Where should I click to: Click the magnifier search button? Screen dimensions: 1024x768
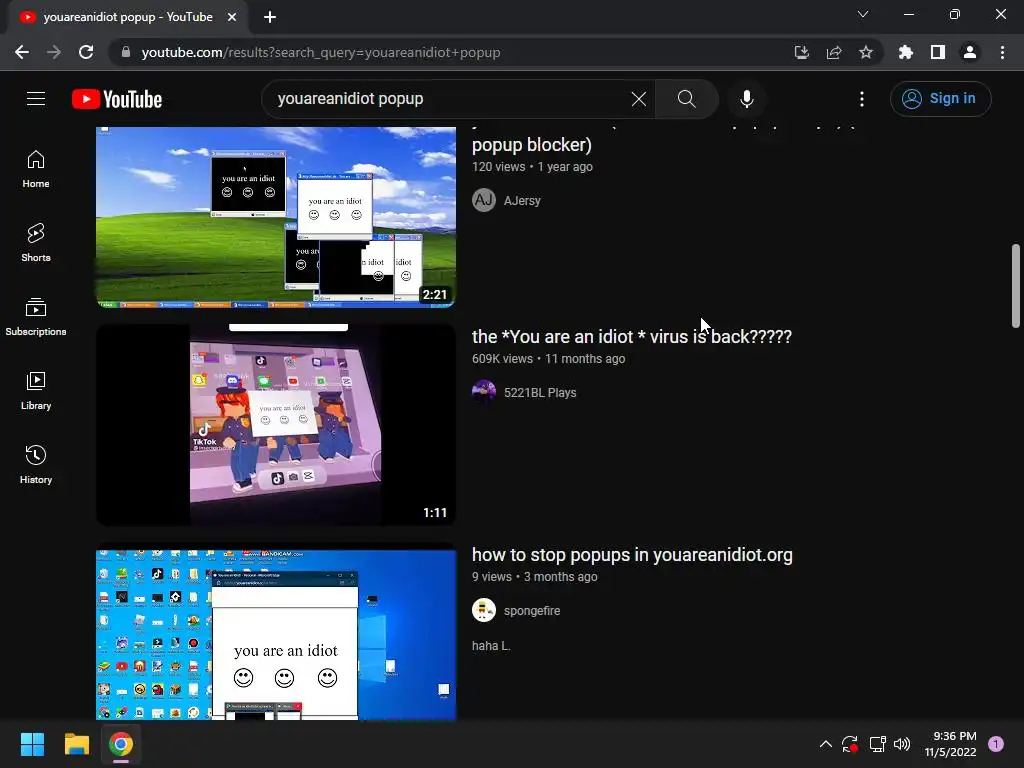click(686, 99)
